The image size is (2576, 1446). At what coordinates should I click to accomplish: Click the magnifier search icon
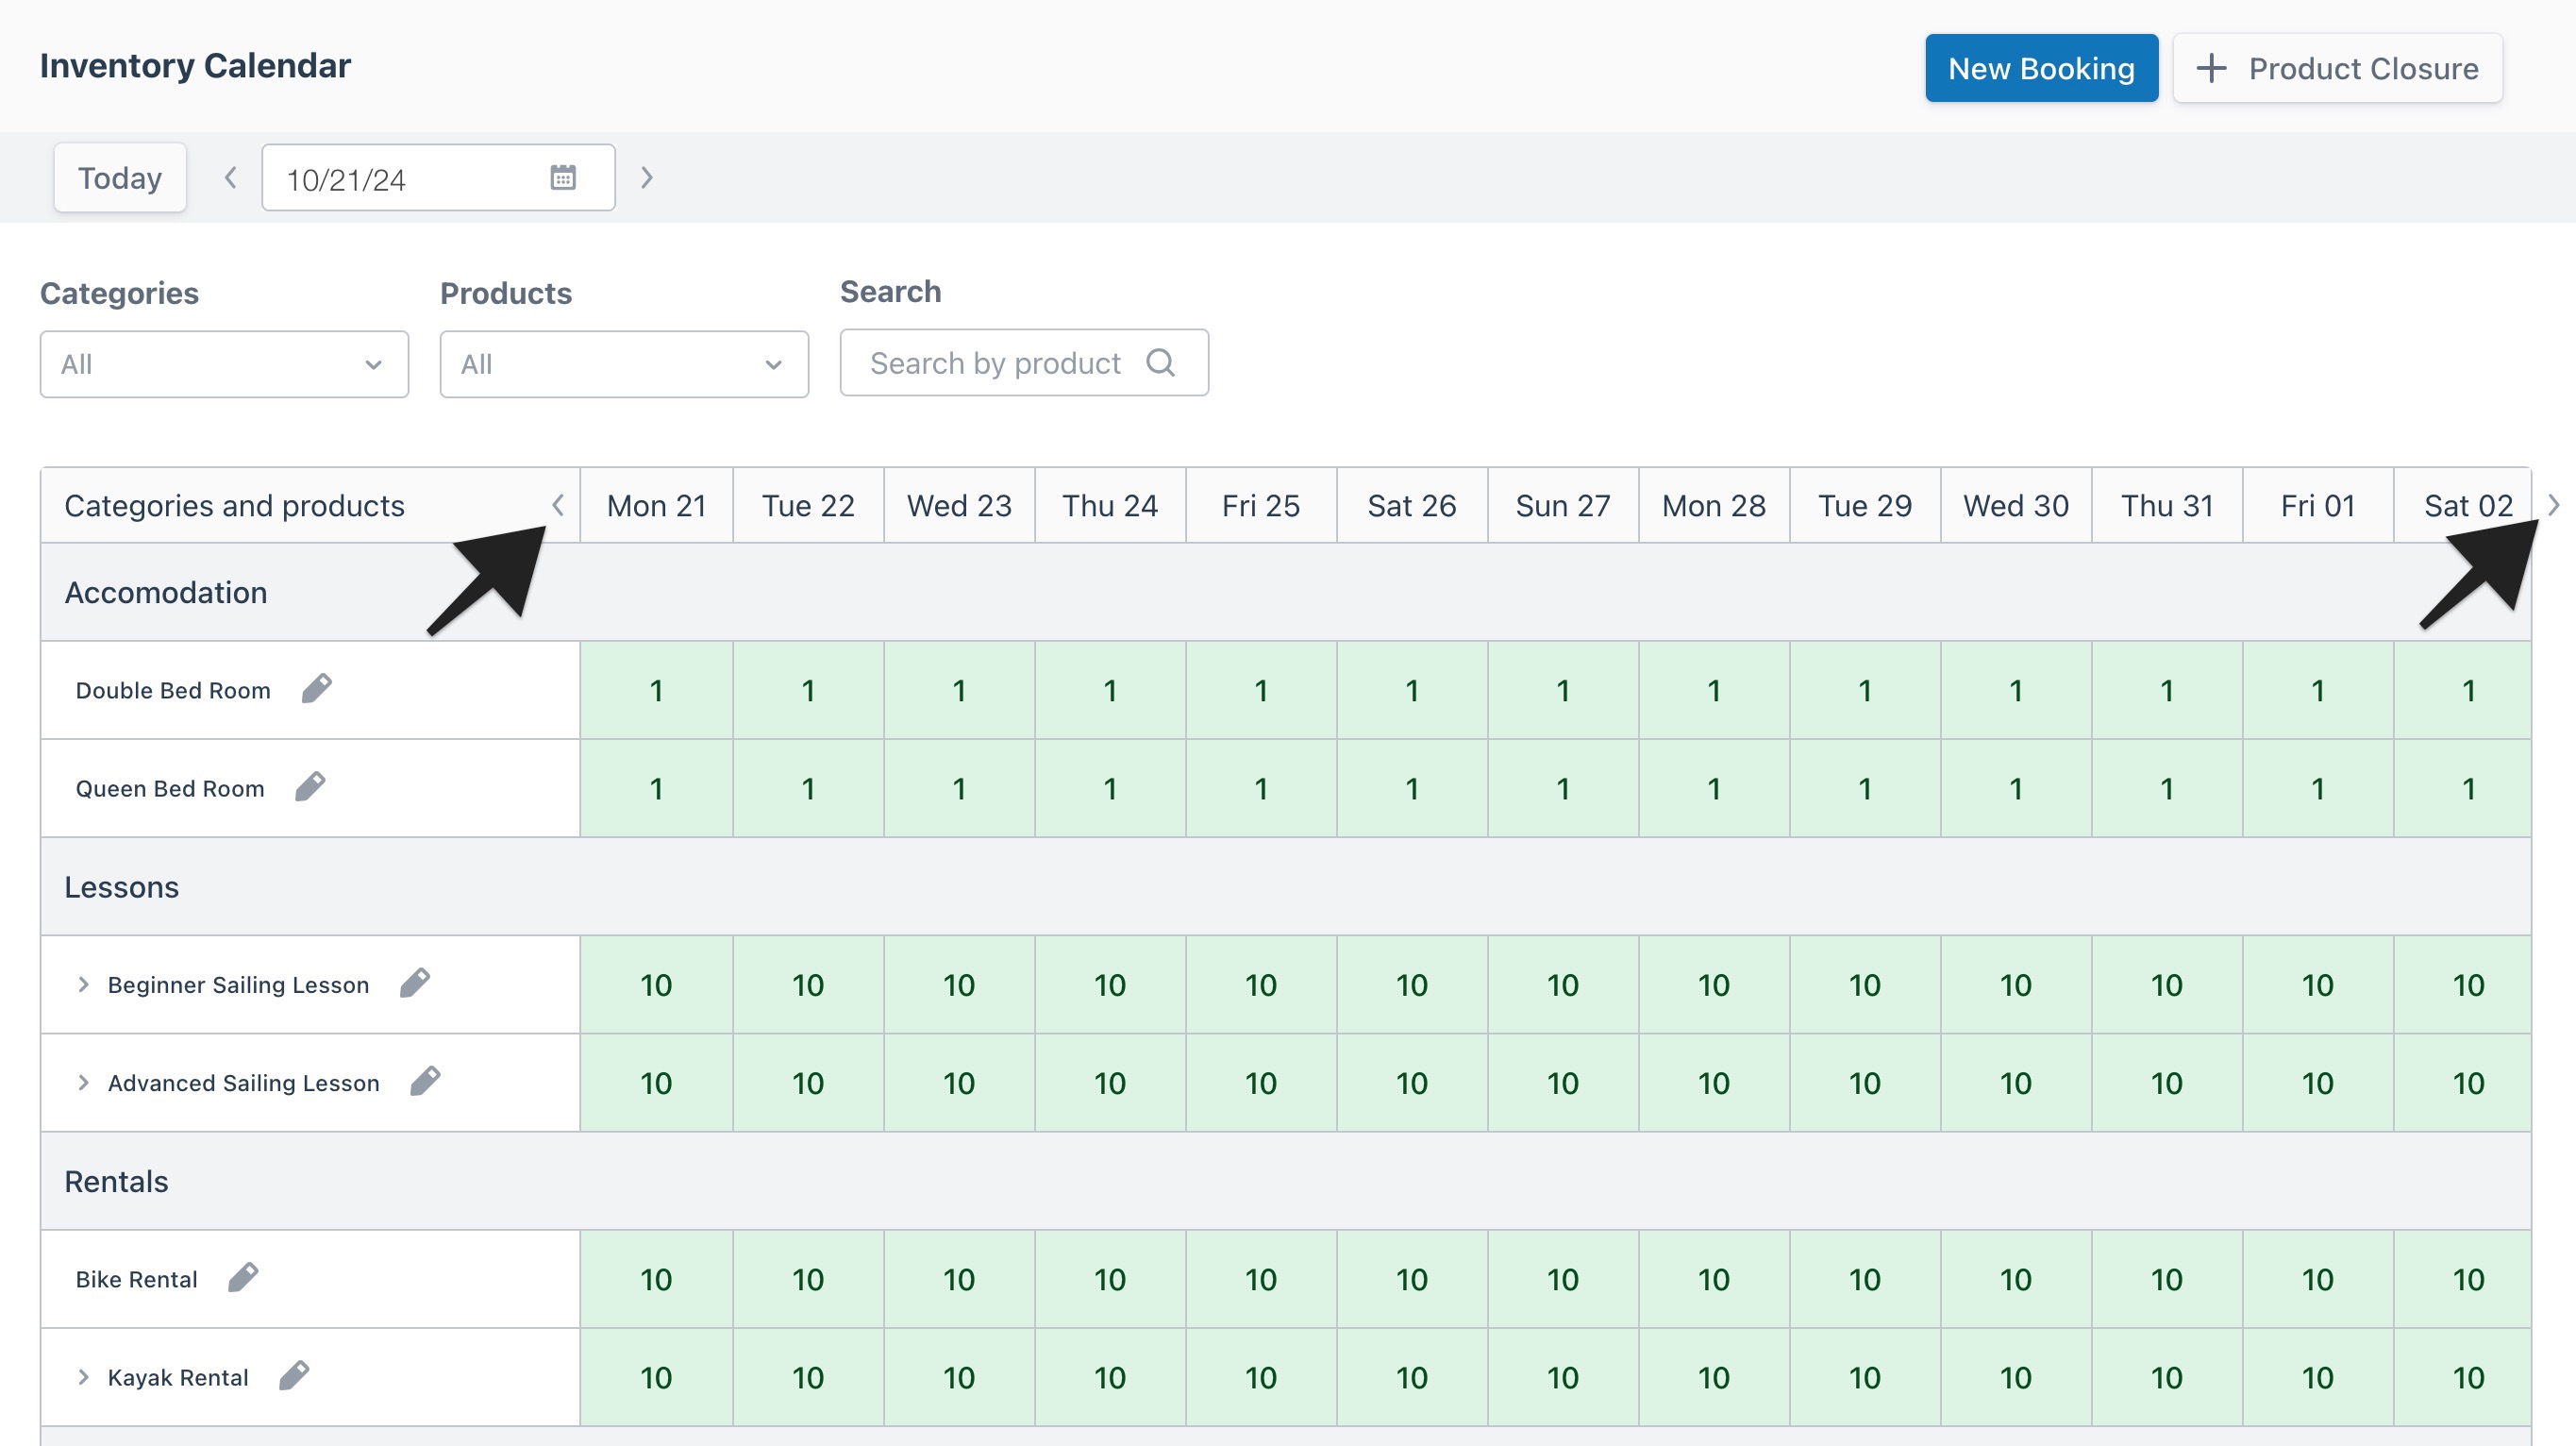tap(1161, 362)
